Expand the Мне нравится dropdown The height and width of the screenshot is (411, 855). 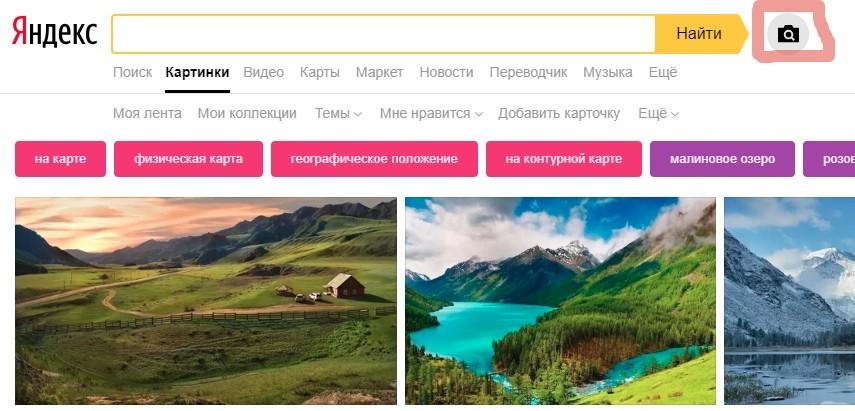click(431, 113)
